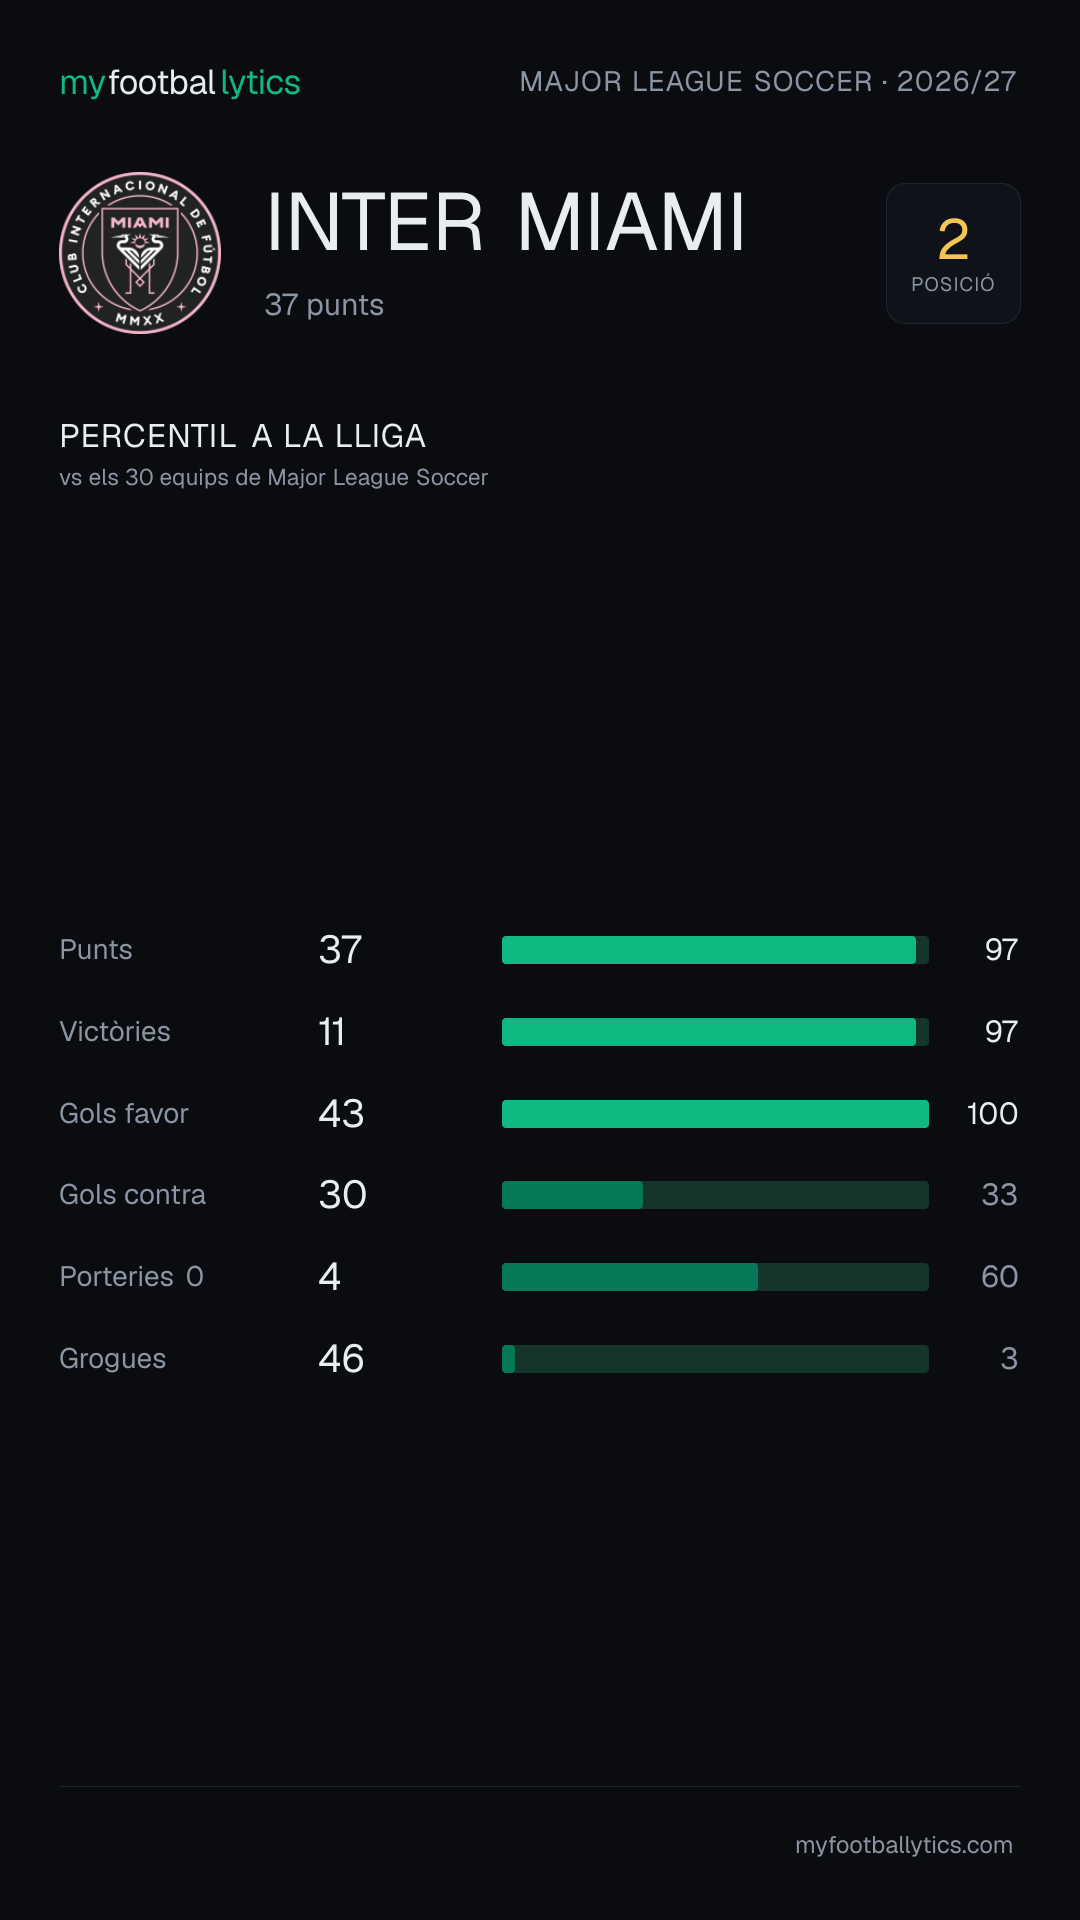
Task: Click the Victòries percentile bar
Action: 715,1032
